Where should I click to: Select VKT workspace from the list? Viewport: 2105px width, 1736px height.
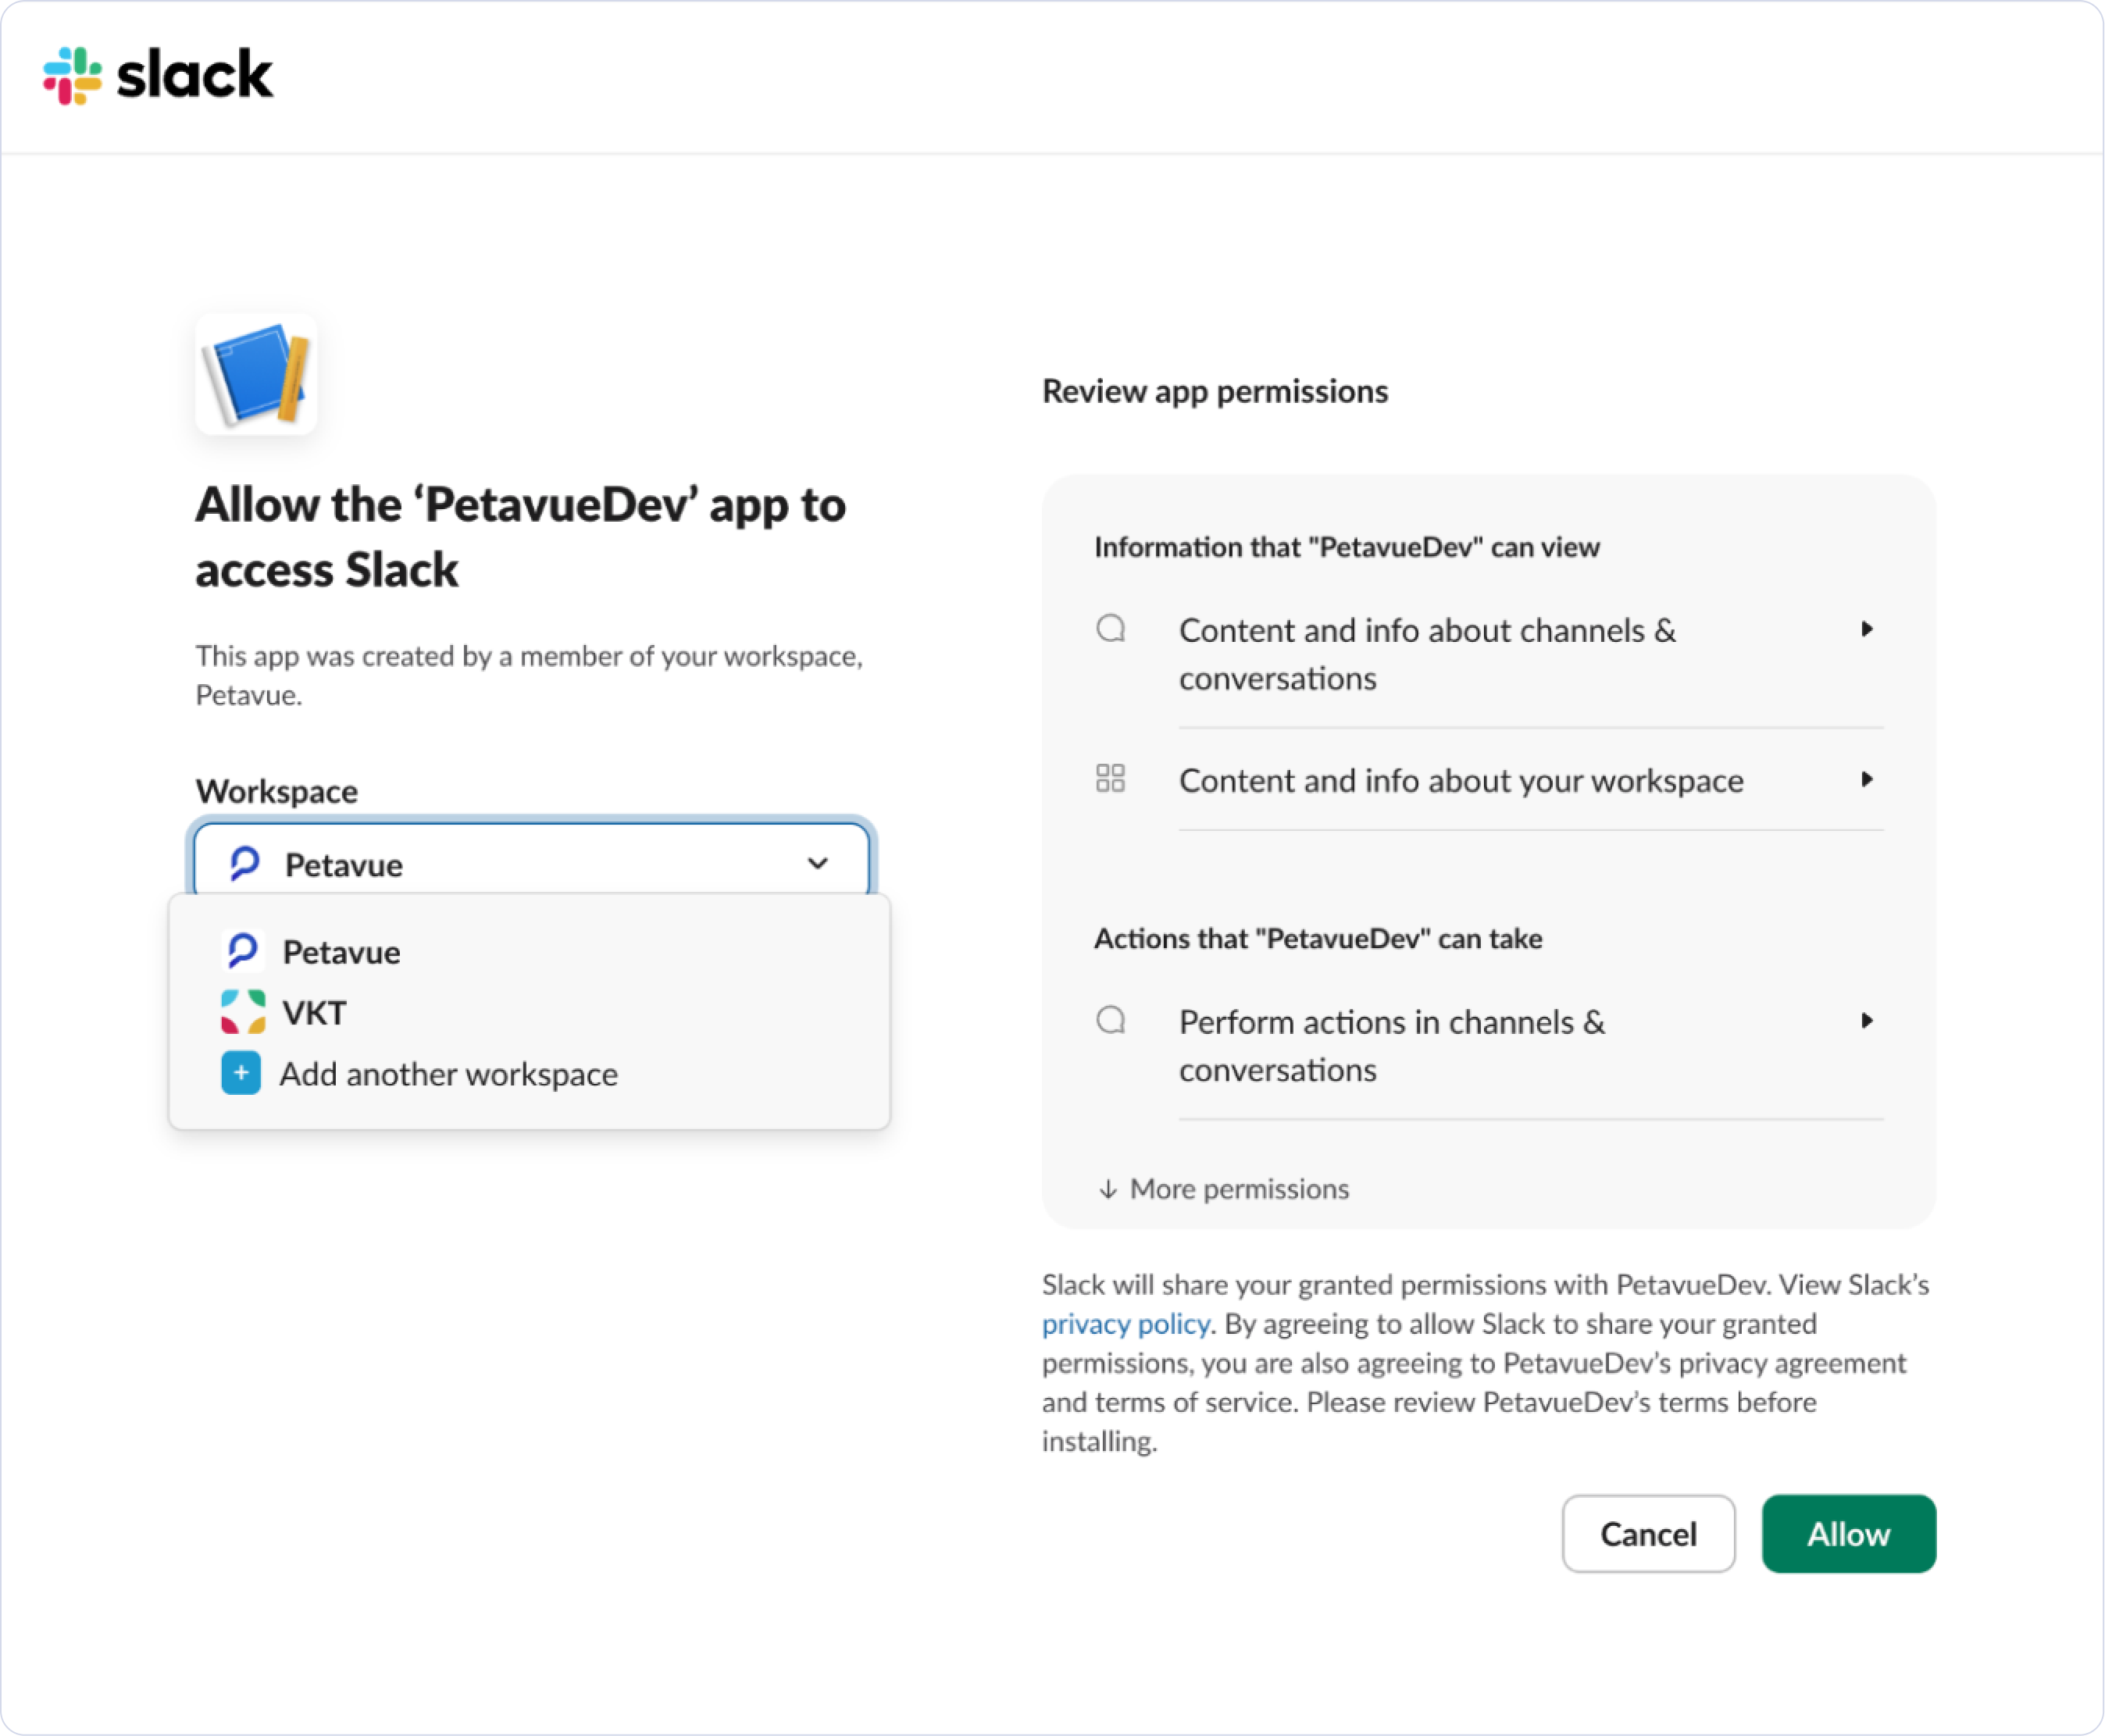(x=530, y=1012)
